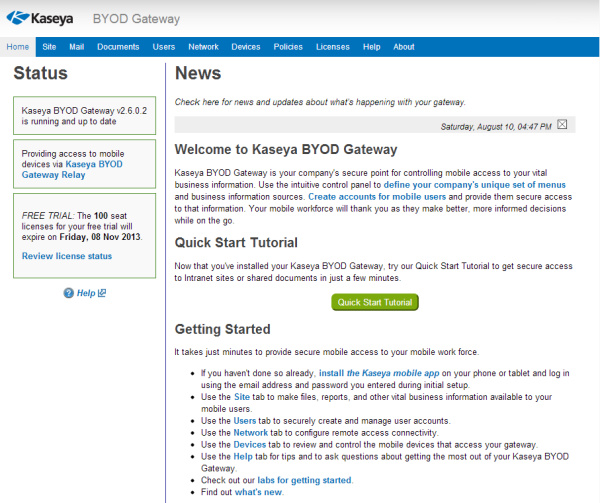This screenshot has width=600, height=503.
Task: Click the 'Status' heading
Action: 41,73
